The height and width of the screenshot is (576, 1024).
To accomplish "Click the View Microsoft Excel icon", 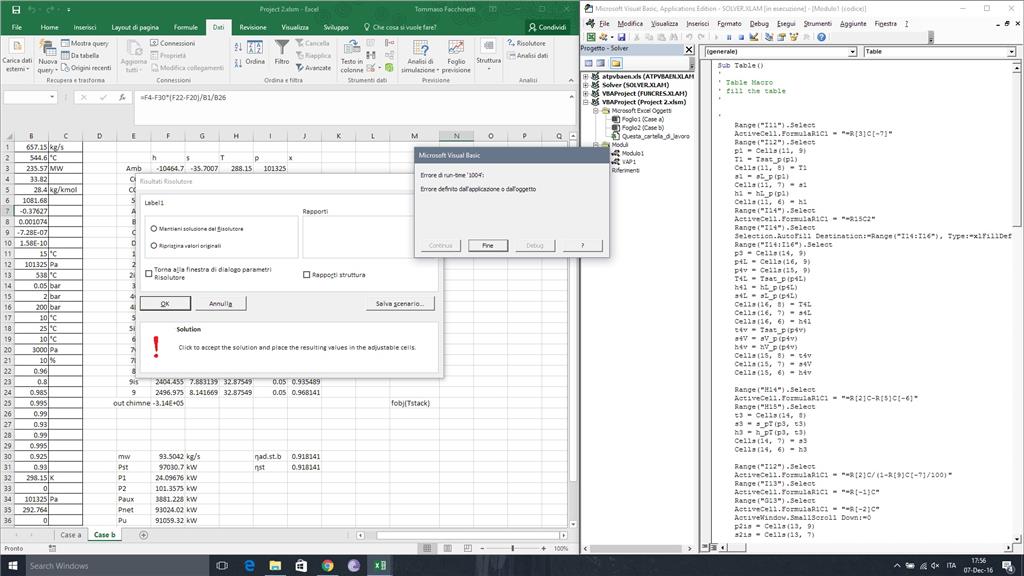I will click(591, 37).
